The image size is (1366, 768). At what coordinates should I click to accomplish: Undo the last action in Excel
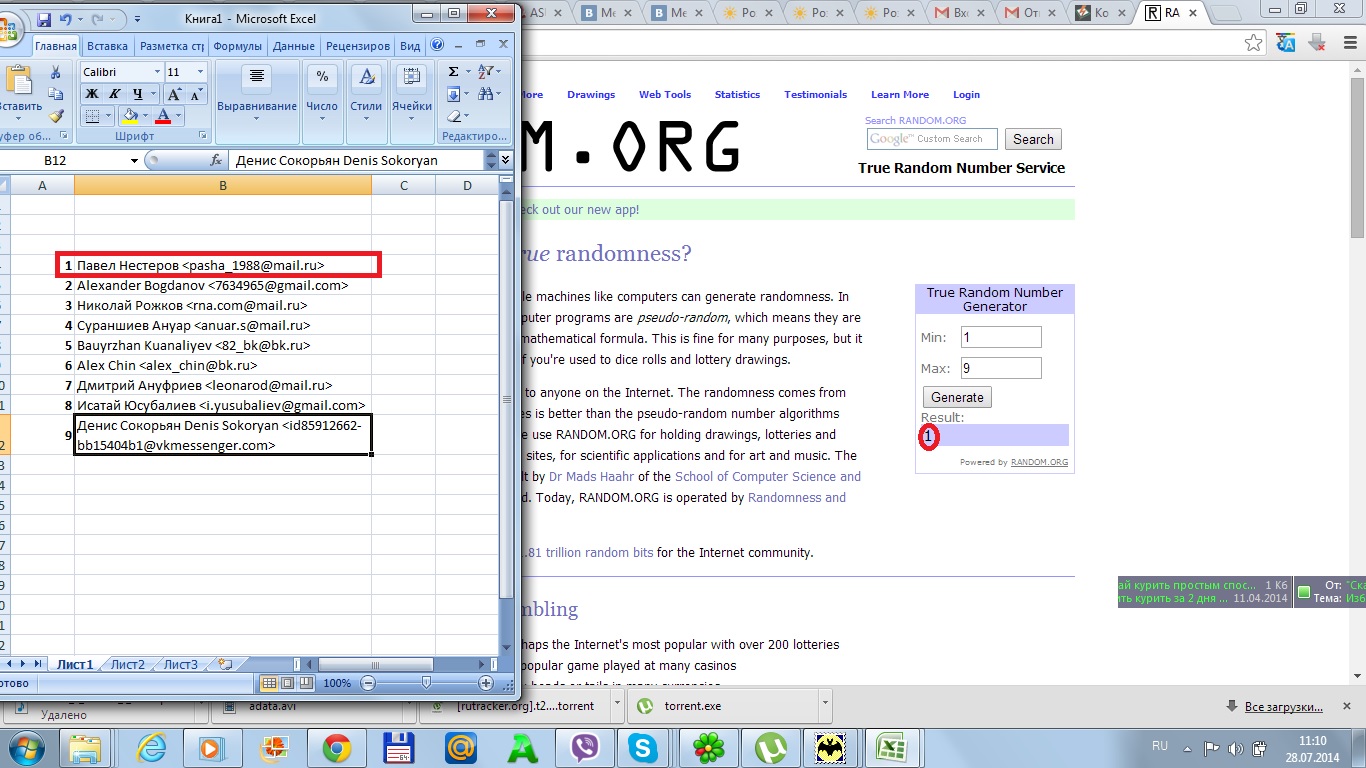click(x=66, y=18)
